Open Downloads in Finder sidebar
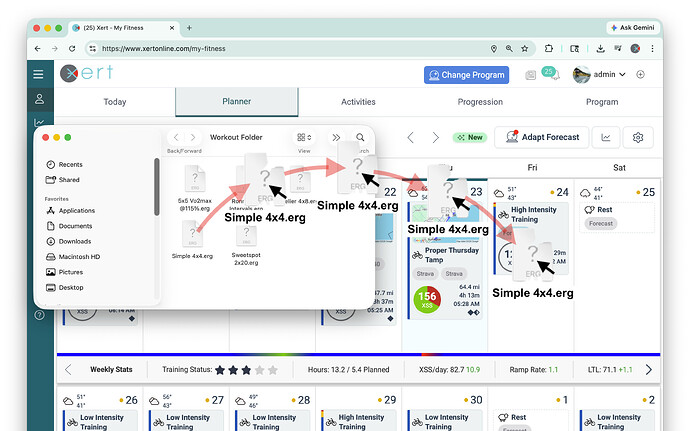This screenshot has height=431, width=690. (75, 241)
